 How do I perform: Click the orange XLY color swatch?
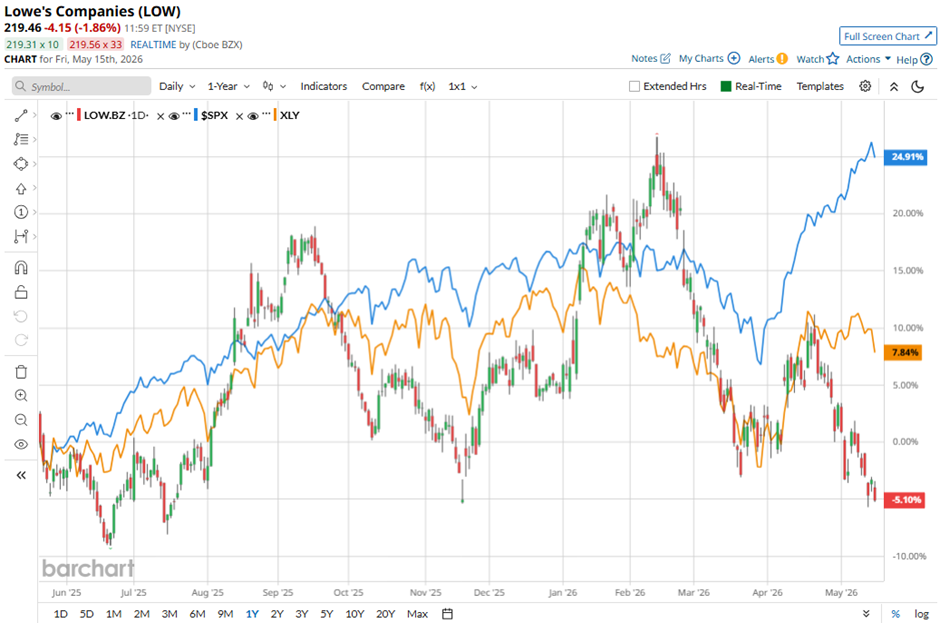coord(275,115)
